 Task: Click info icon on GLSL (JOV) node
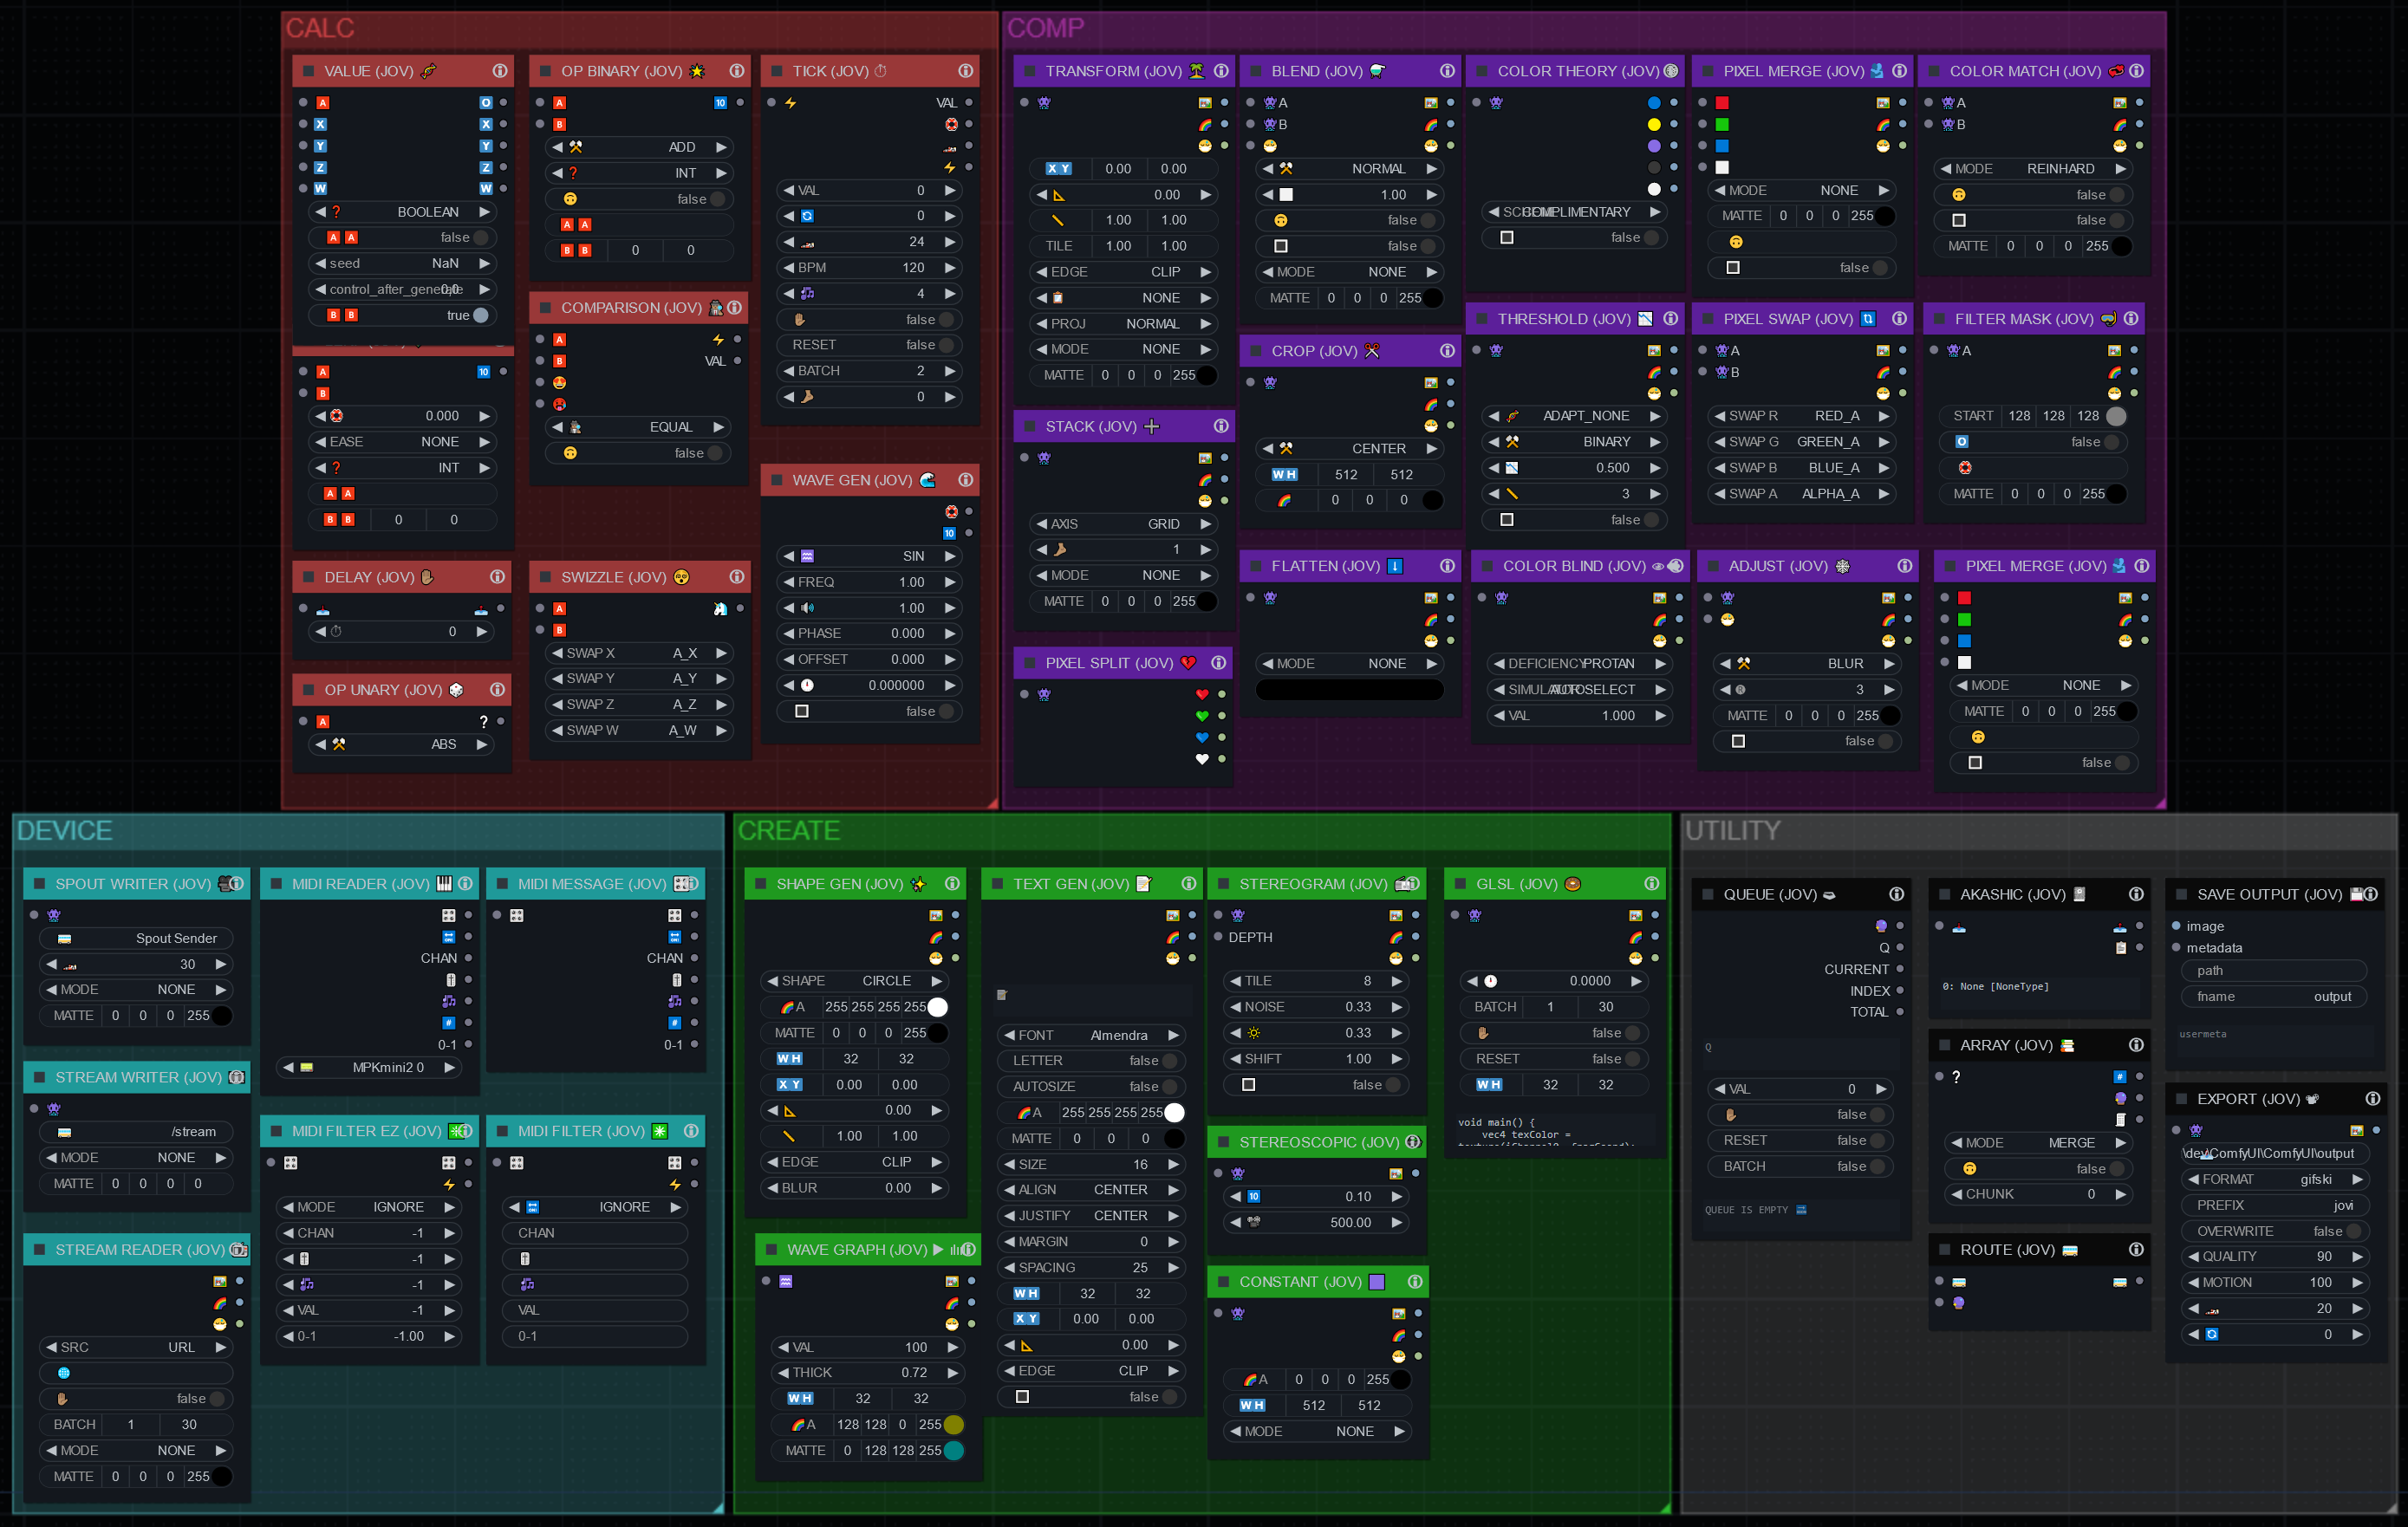point(1651,883)
